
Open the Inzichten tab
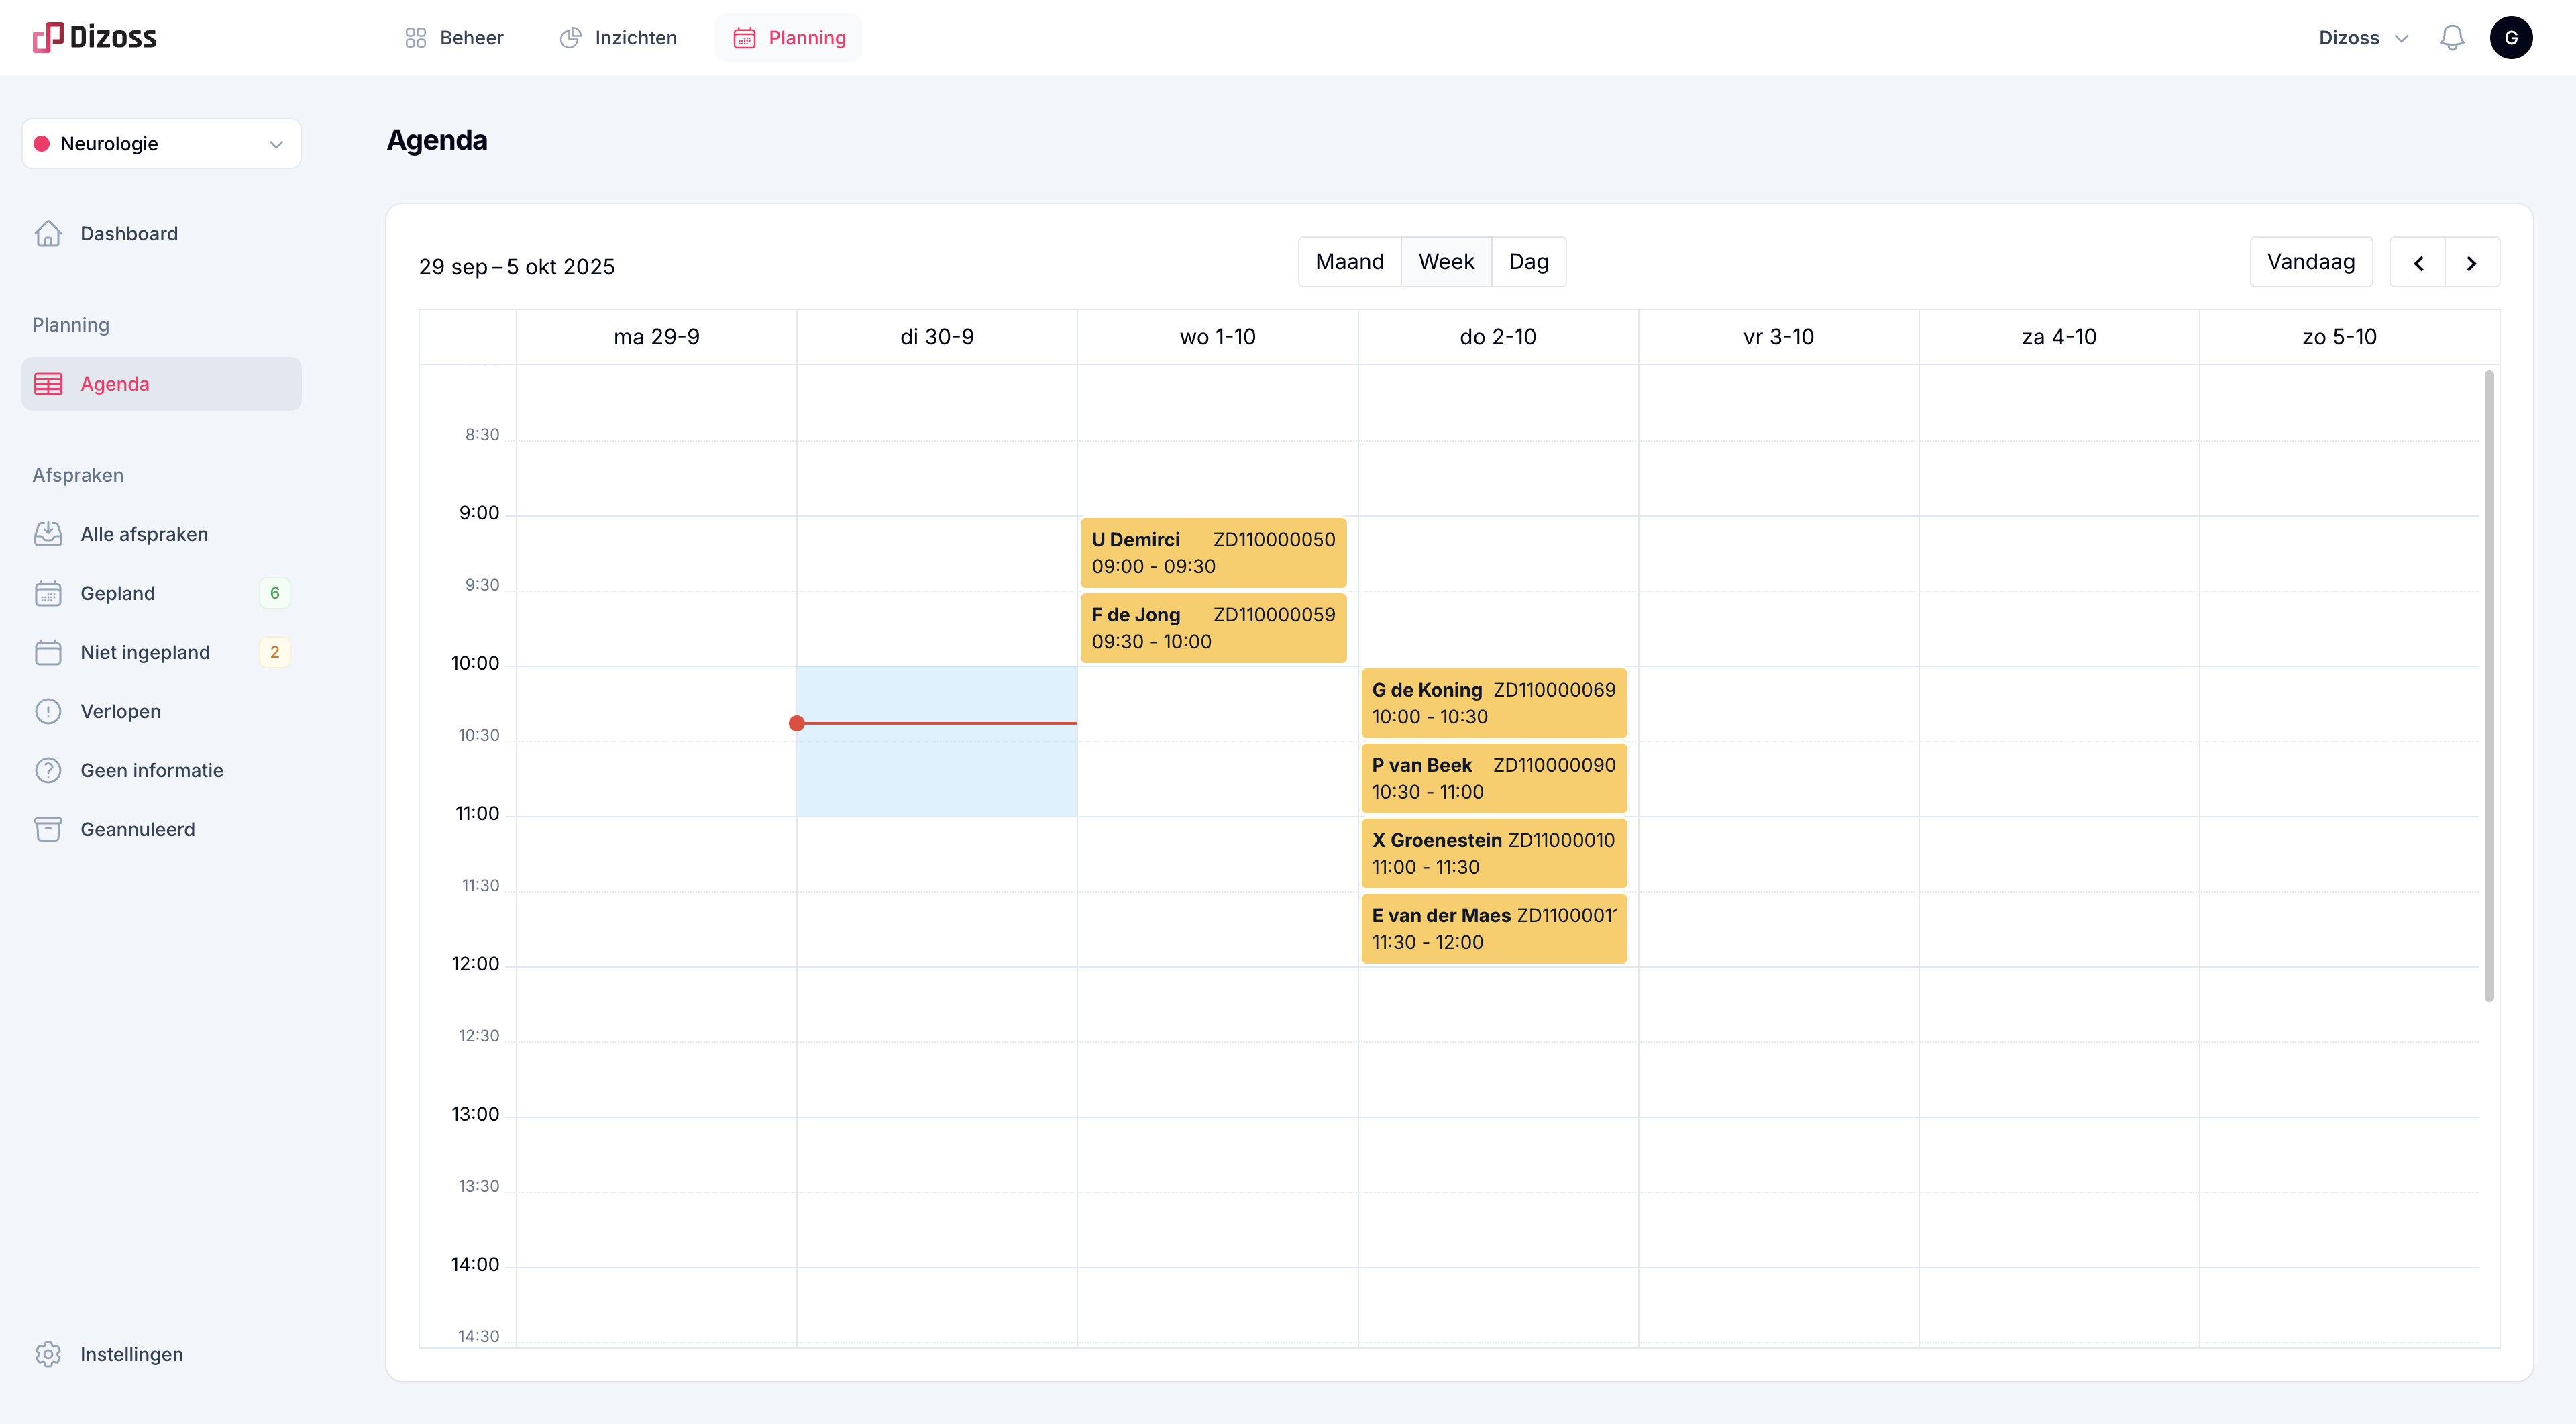click(618, 38)
